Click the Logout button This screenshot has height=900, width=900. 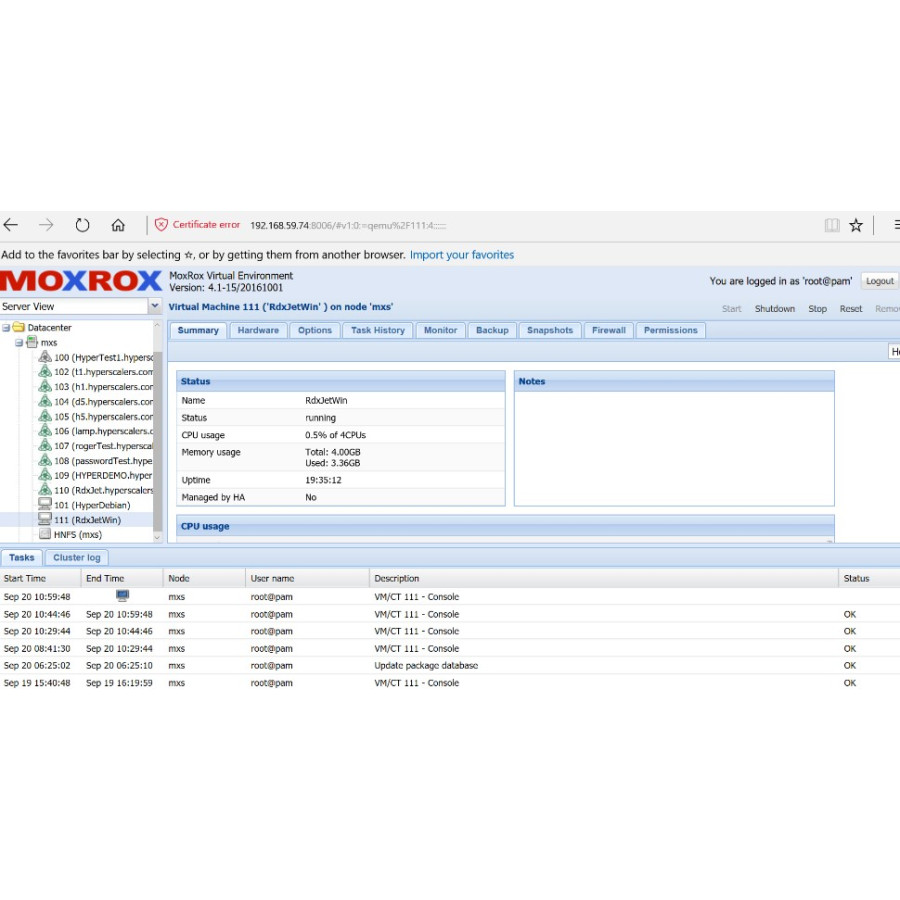tap(879, 281)
